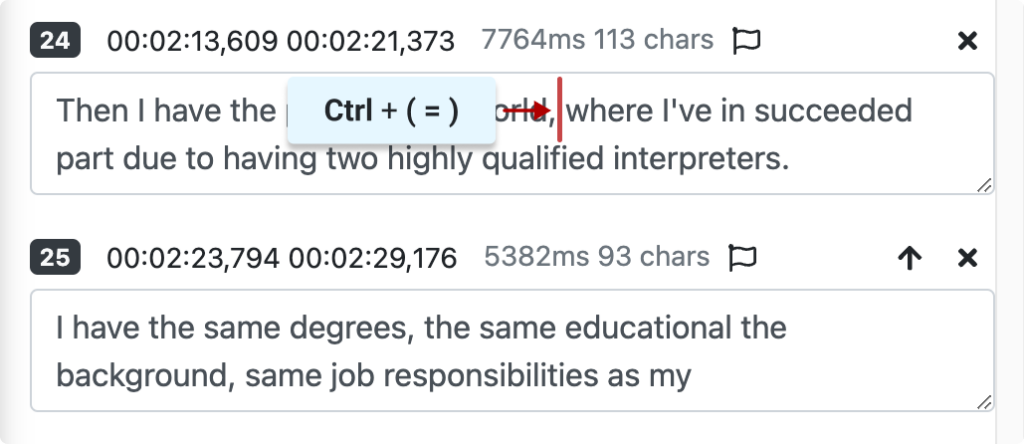Remove subtitle 25 using the X icon
This screenshot has height=444, width=1024.
[x=967, y=259]
